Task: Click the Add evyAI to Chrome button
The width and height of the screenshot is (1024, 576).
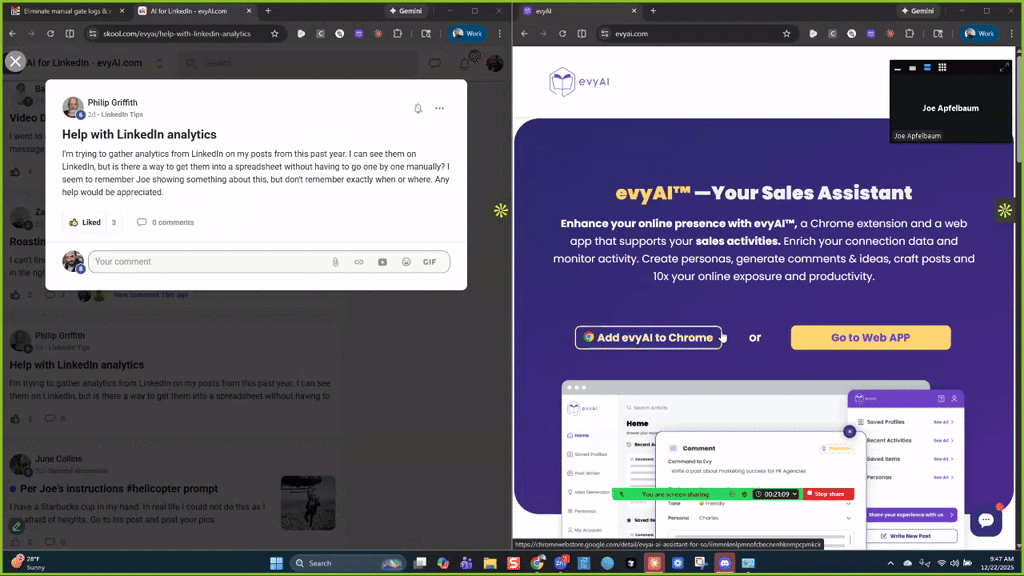Action: tap(649, 337)
